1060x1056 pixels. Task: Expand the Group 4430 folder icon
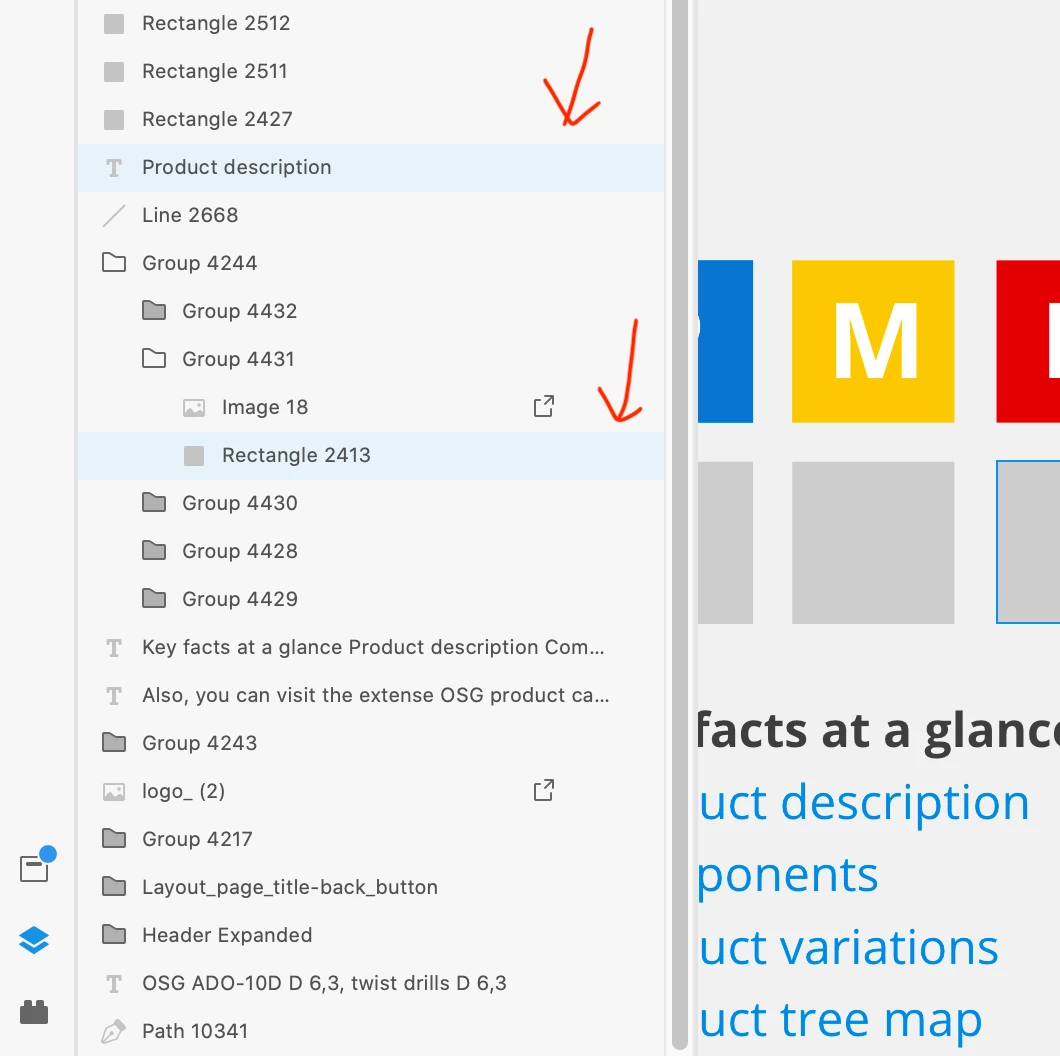click(154, 502)
